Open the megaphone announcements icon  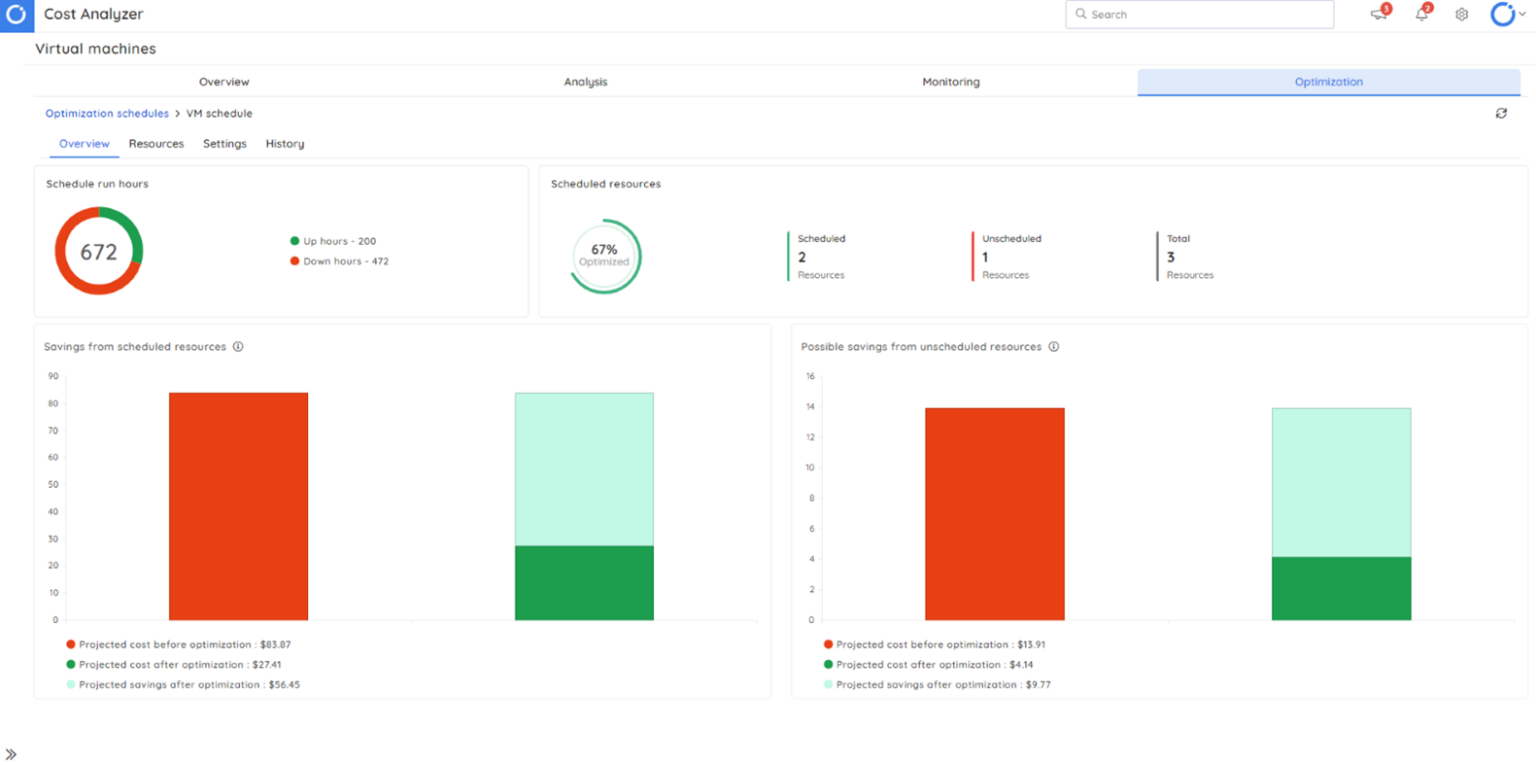pyautogui.click(x=1379, y=14)
